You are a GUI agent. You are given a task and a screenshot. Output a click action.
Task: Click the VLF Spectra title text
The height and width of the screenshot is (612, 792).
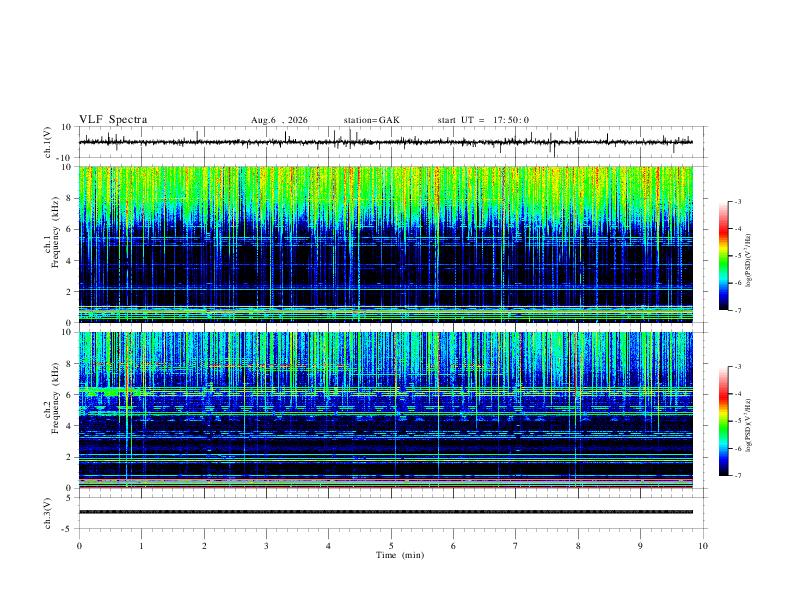coord(113,120)
